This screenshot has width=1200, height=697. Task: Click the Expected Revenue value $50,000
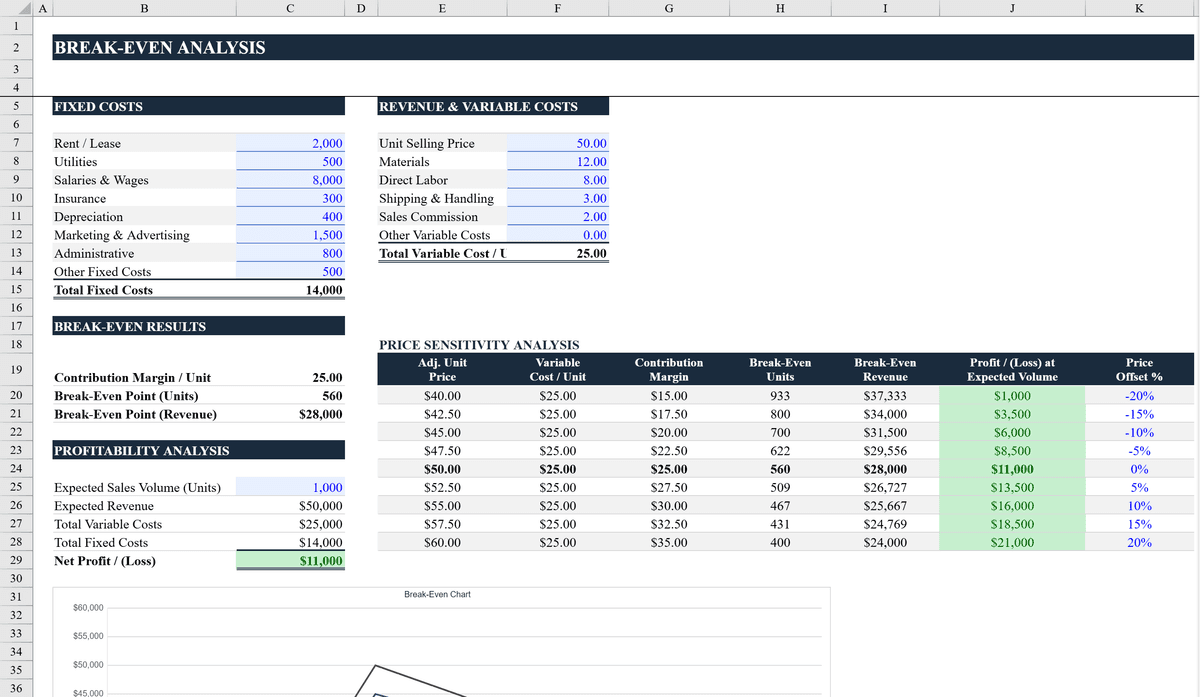pyautogui.click(x=291, y=506)
